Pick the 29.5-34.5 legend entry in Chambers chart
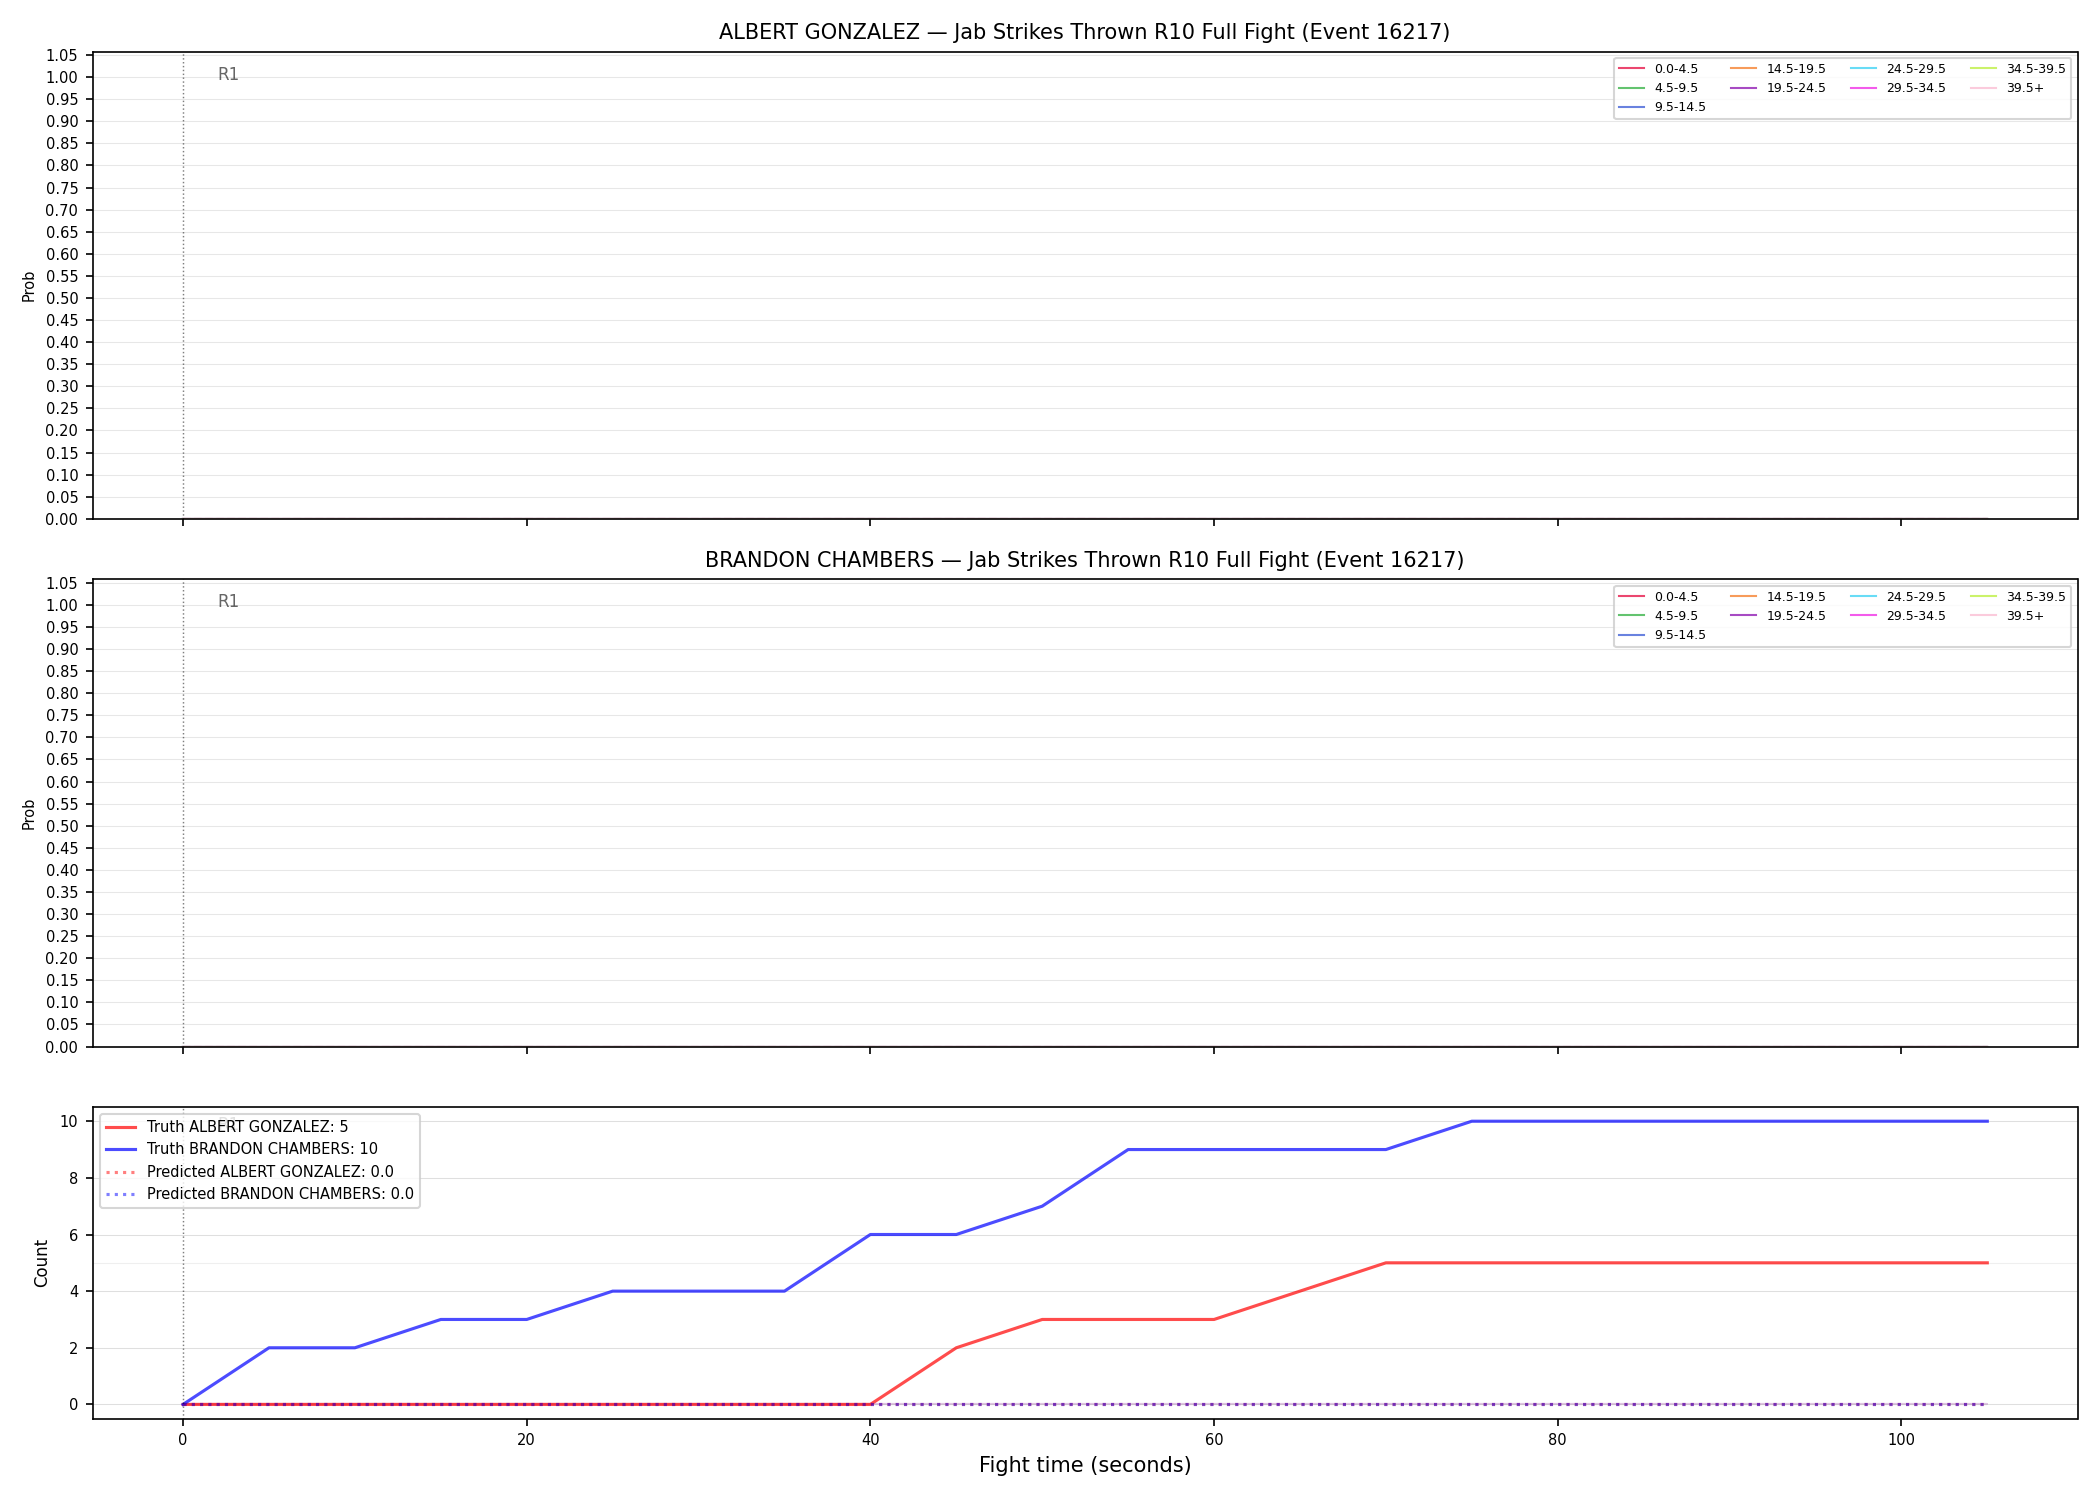 [1897, 616]
